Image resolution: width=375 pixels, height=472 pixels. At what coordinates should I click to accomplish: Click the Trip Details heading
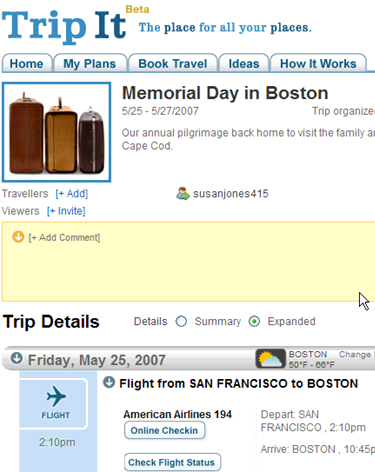click(x=51, y=322)
